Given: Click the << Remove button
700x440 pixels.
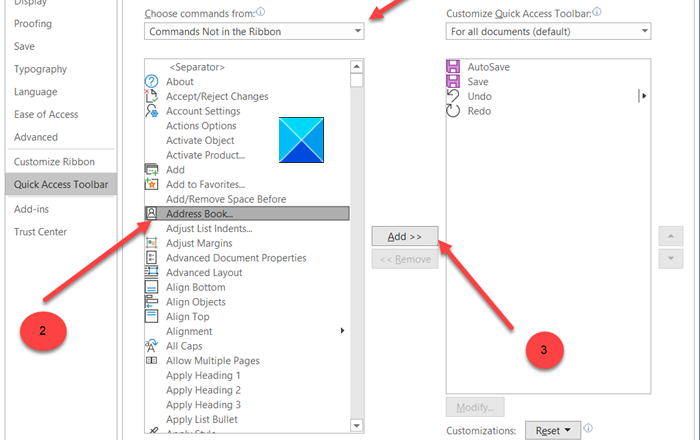Looking at the screenshot, I should click(405, 259).
